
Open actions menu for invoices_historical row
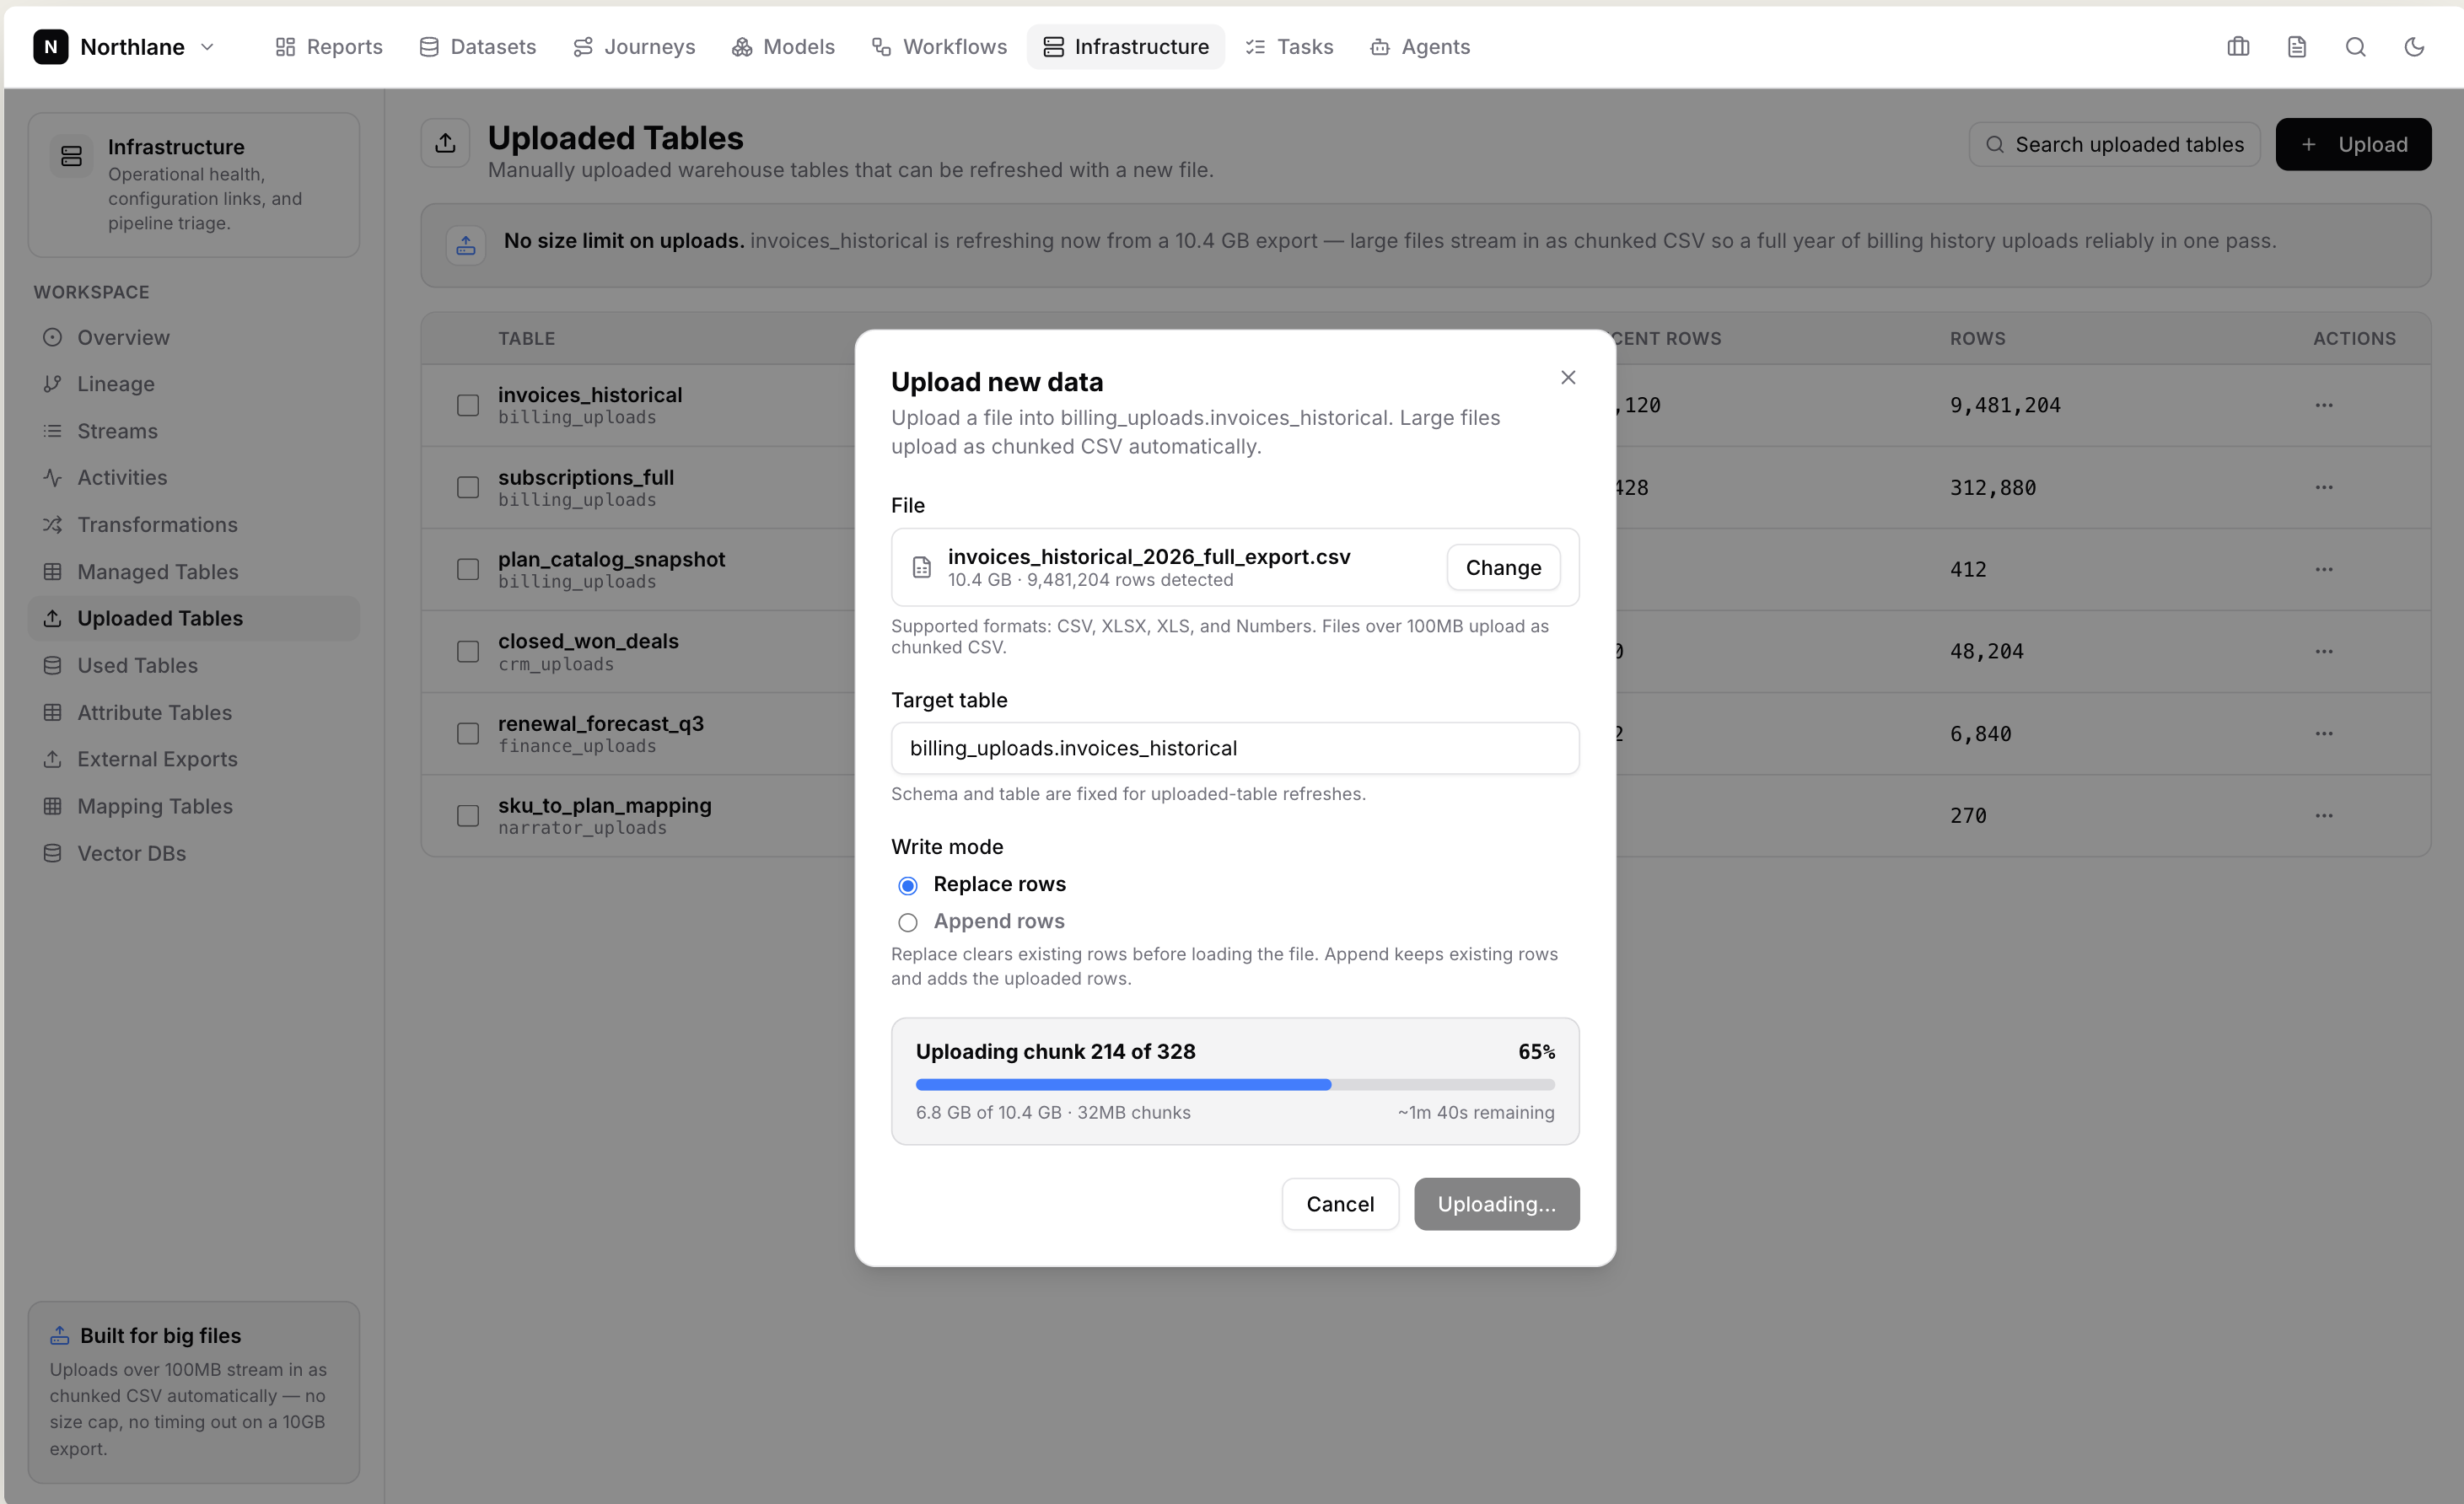(x=2324, y=405)
